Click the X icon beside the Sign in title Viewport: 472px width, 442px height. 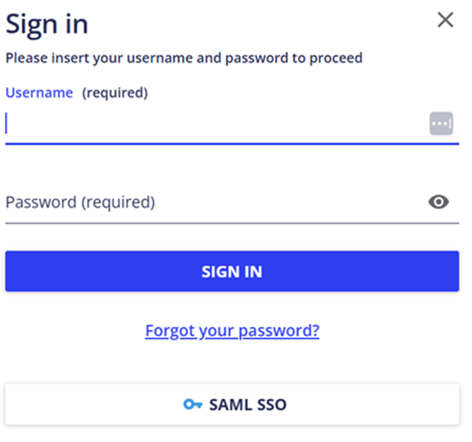[445, 20]
